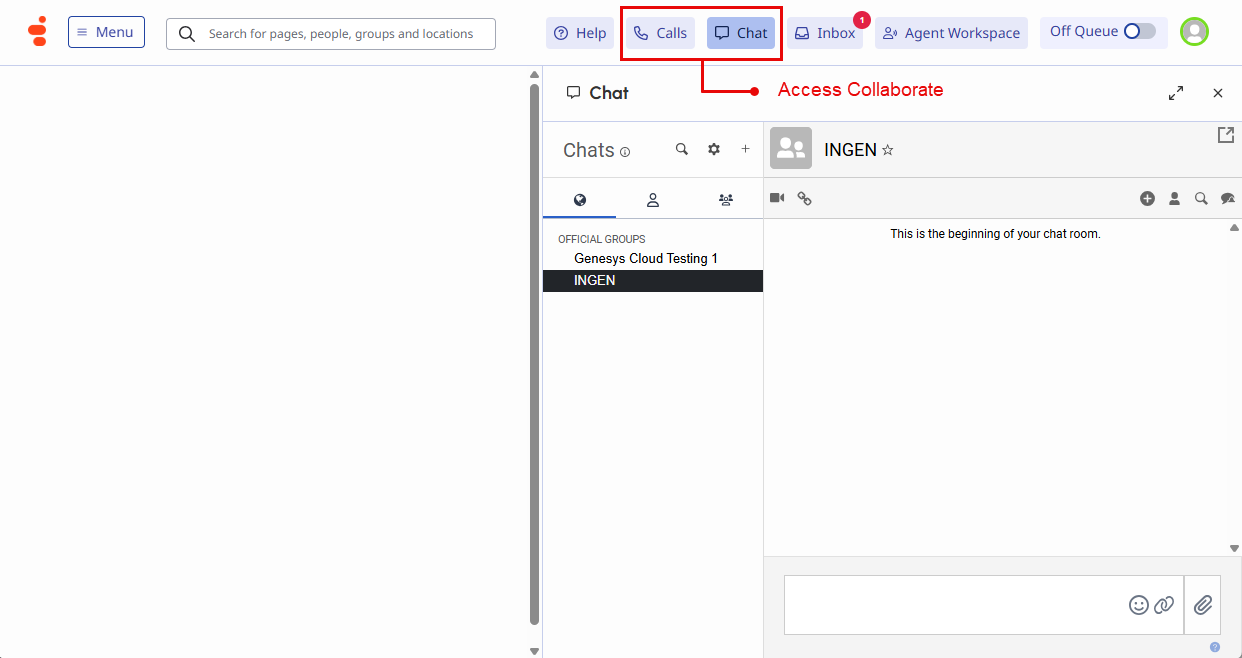Toggle the Off Queue switch

pyautogui.click(x=1139, y=31)
